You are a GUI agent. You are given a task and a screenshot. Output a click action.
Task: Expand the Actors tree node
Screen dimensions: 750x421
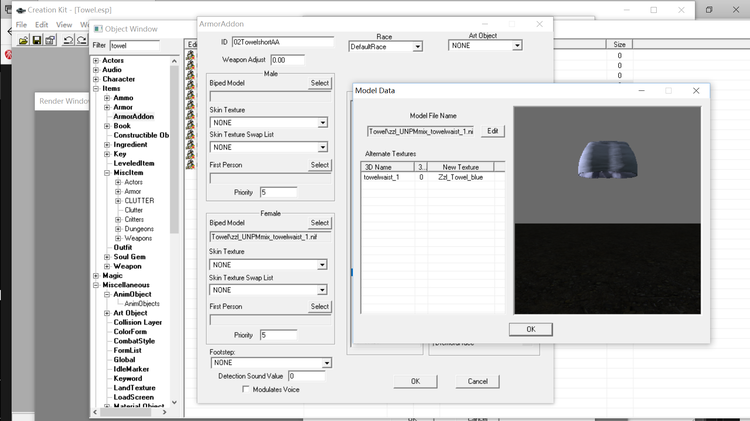pyautogui.click(x=96, y=61)
